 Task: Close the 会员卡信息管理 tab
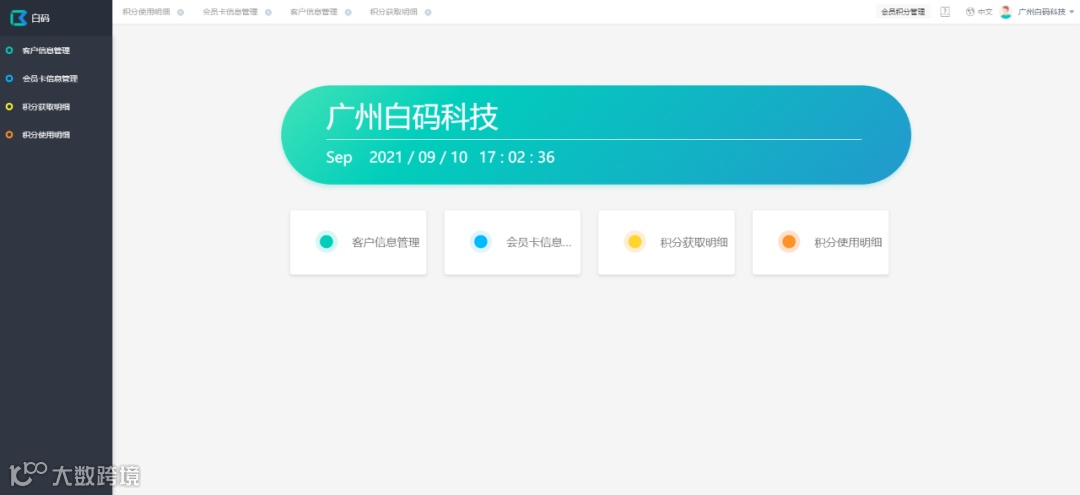[x=268, y=12]
